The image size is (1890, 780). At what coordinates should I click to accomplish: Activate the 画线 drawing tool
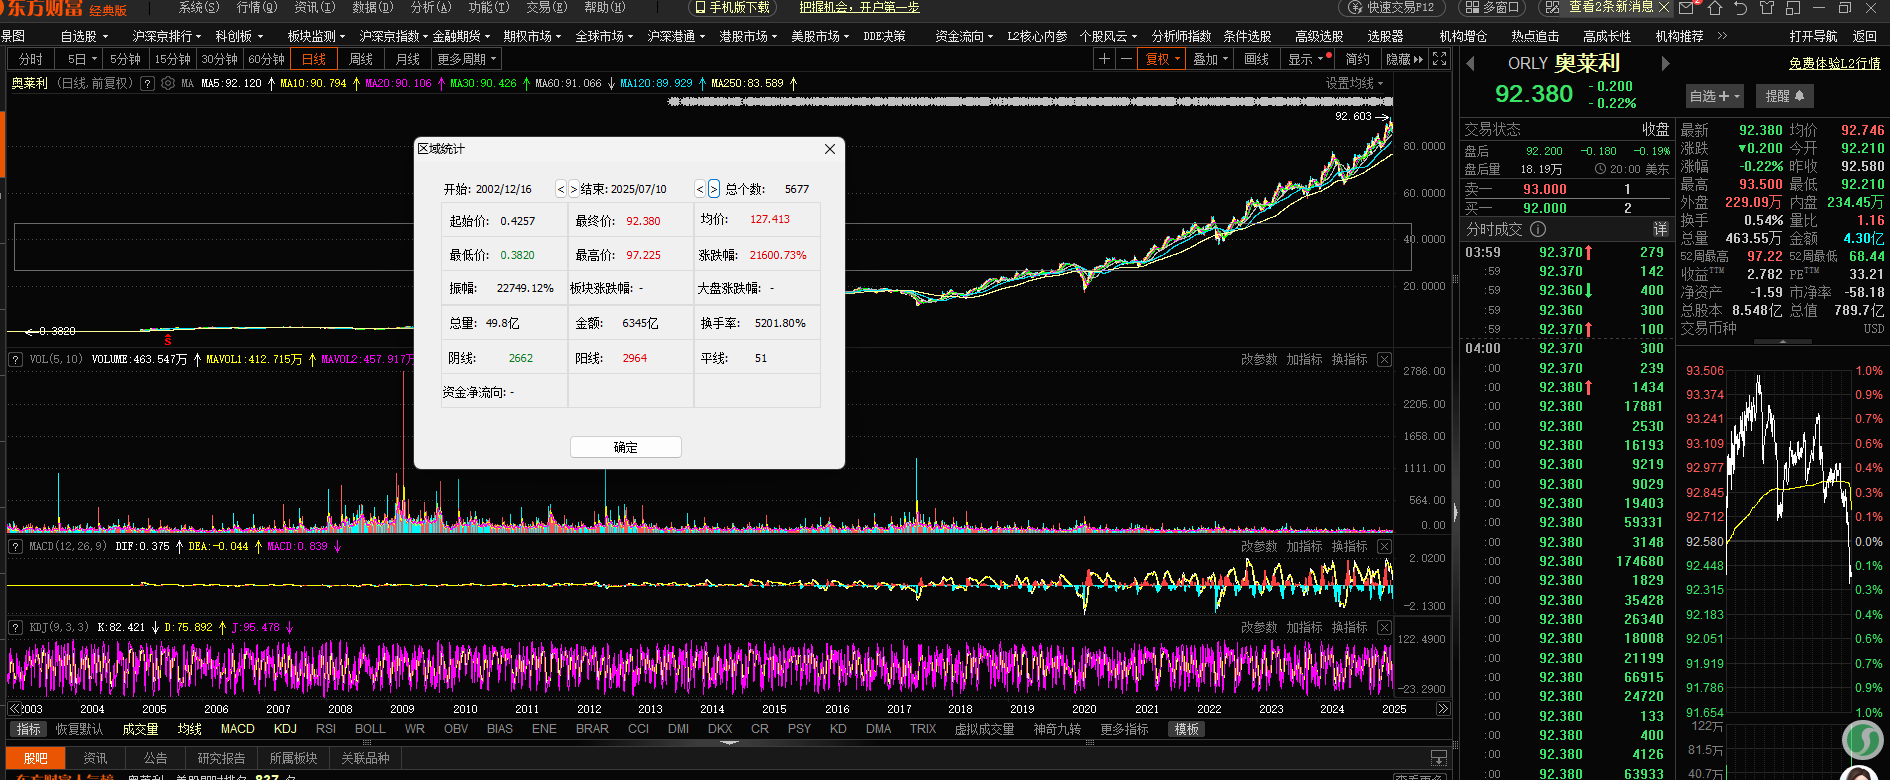(x=1257, y=59)
